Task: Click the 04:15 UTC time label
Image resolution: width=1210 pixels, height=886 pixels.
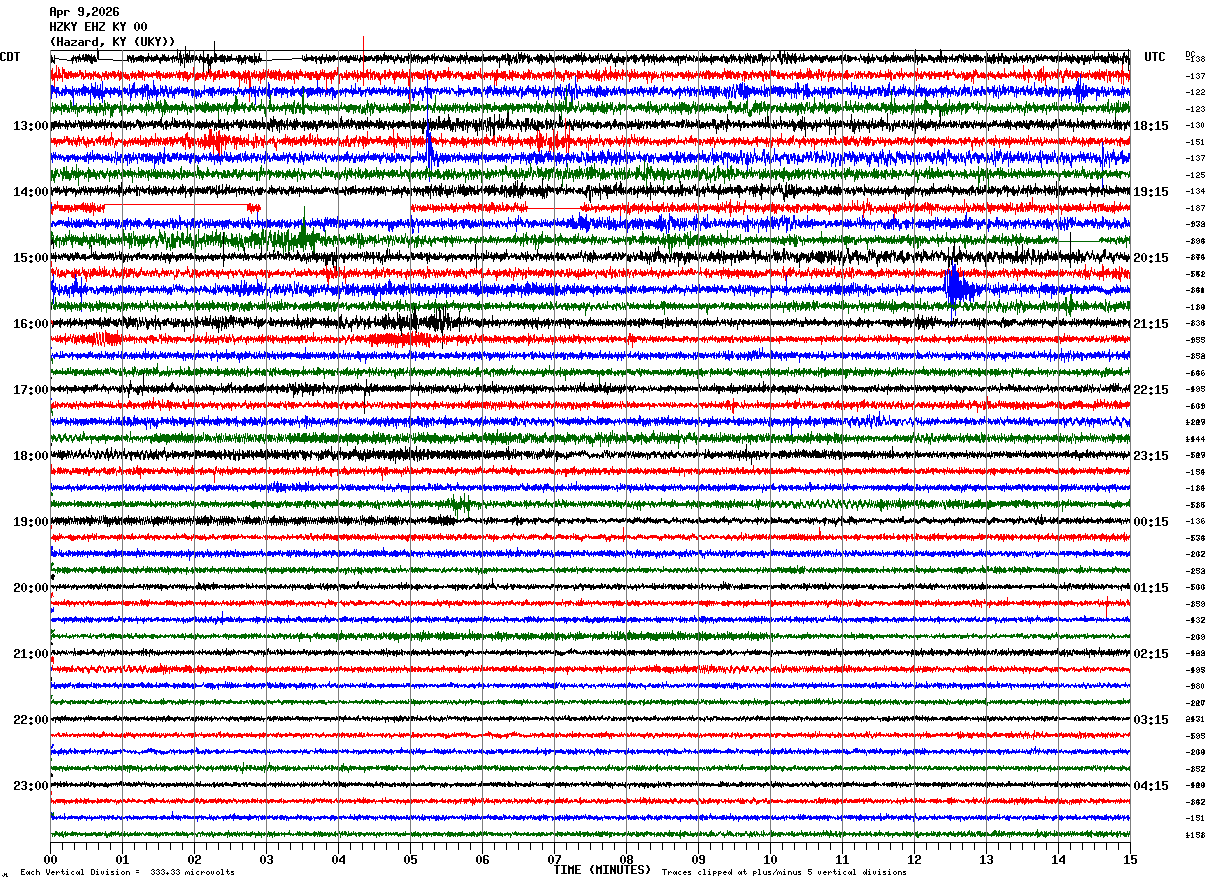Action: click(x=1151, y=786)
